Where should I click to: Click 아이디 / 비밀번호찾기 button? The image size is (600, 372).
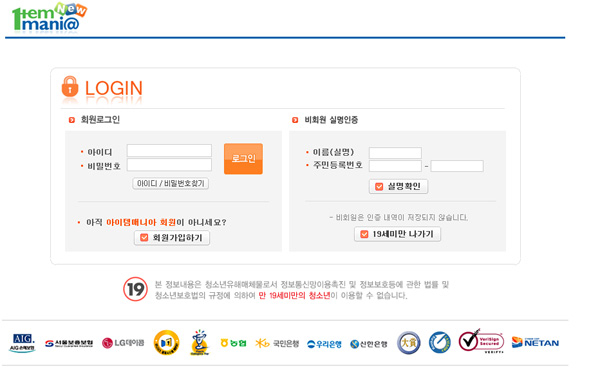(x=171, y=184)
